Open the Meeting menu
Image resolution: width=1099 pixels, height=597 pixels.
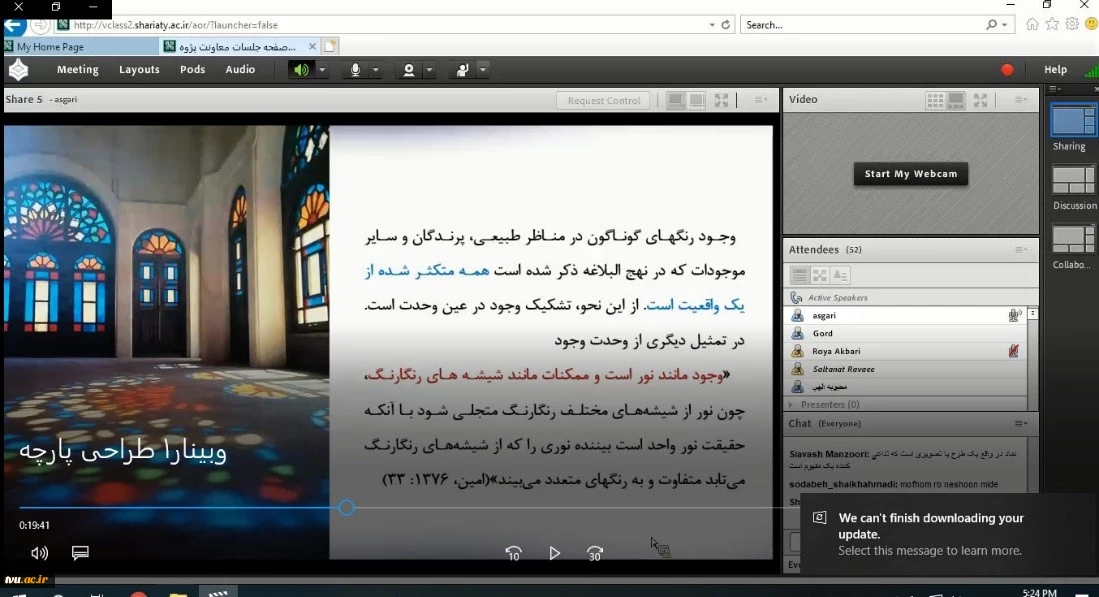[x=77, y=70]
